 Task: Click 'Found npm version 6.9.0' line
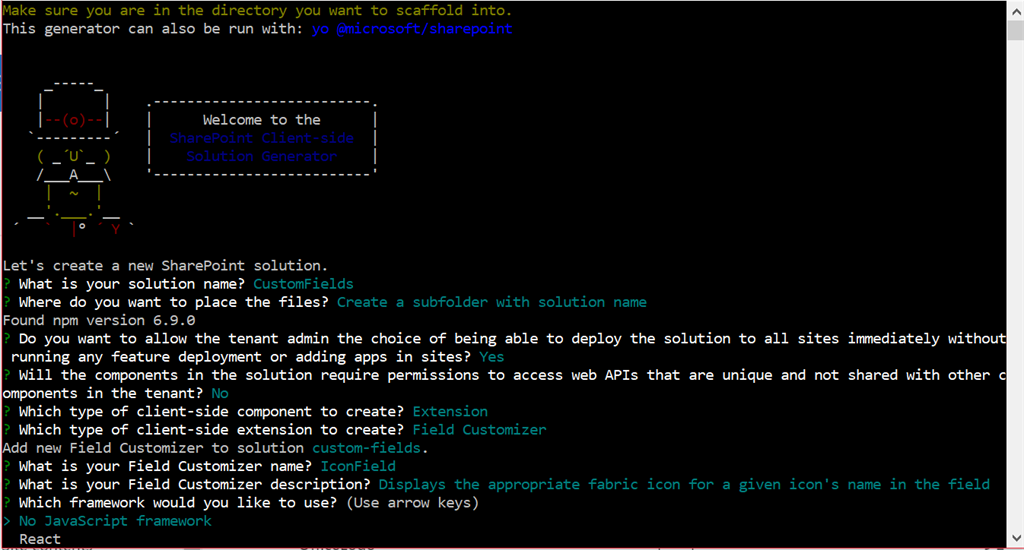[x=99, y=321]
